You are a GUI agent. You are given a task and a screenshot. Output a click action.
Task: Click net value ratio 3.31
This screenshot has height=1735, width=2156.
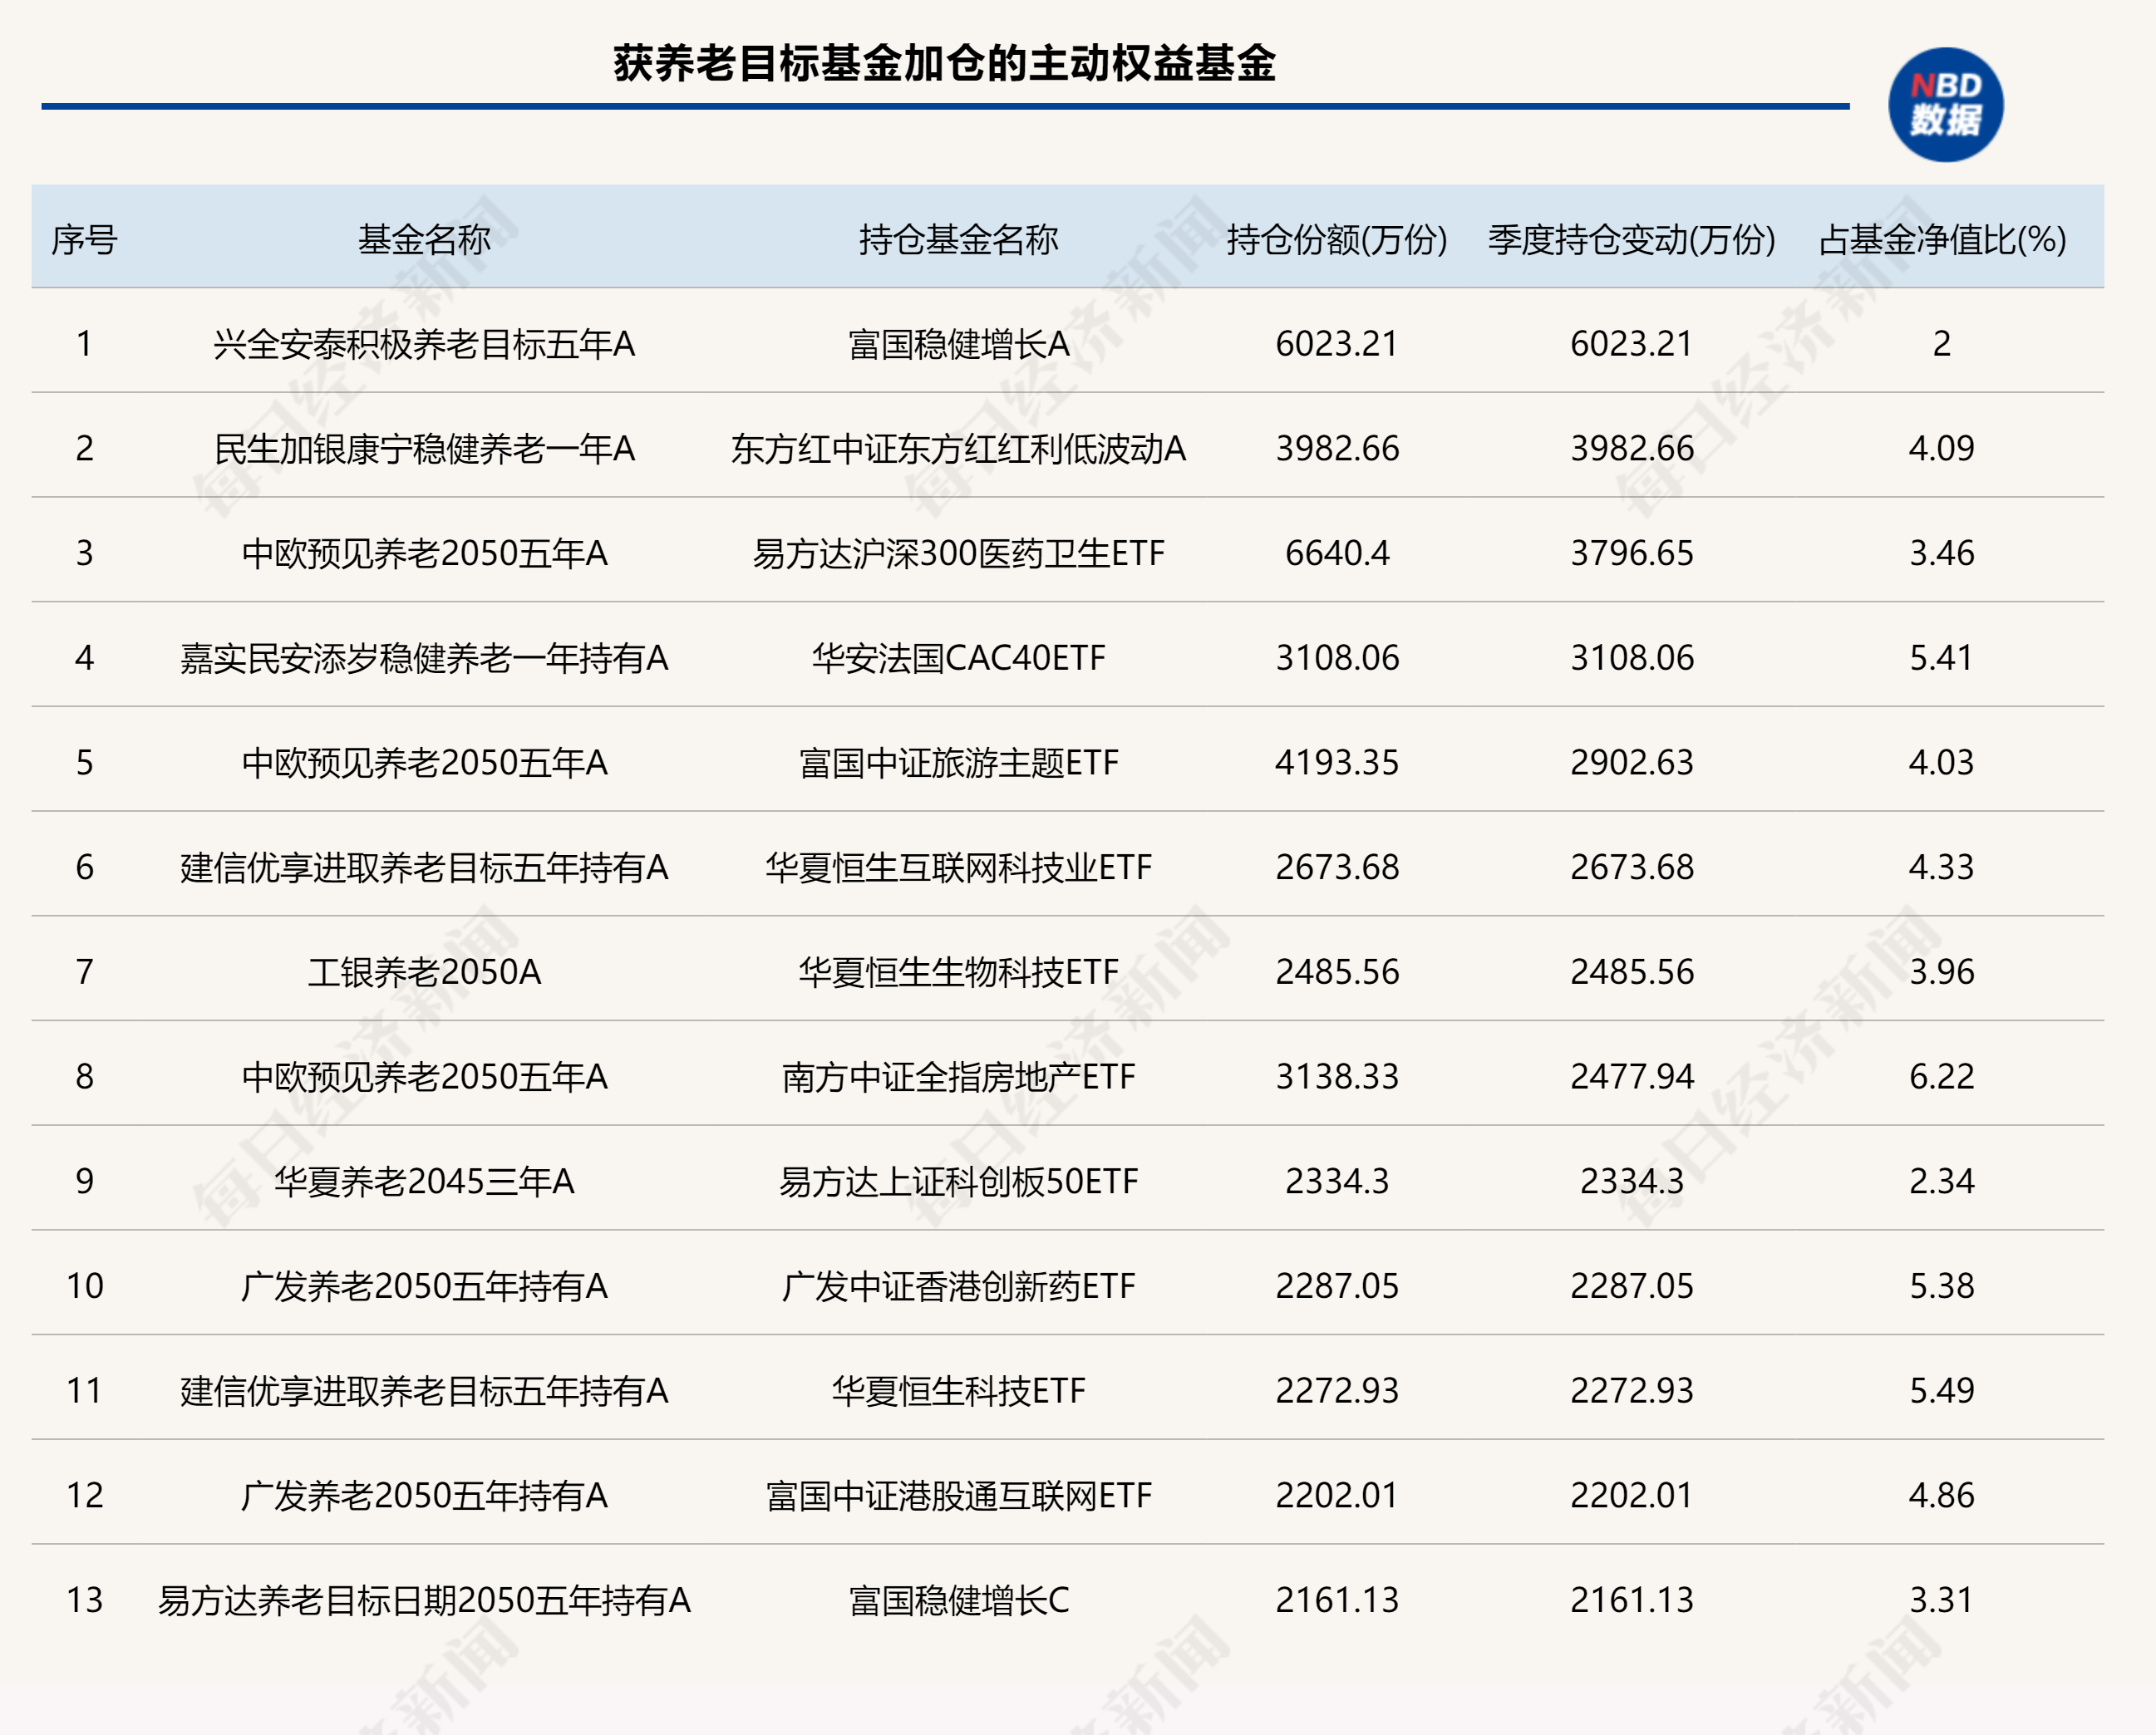[x=1942, y=1600]
